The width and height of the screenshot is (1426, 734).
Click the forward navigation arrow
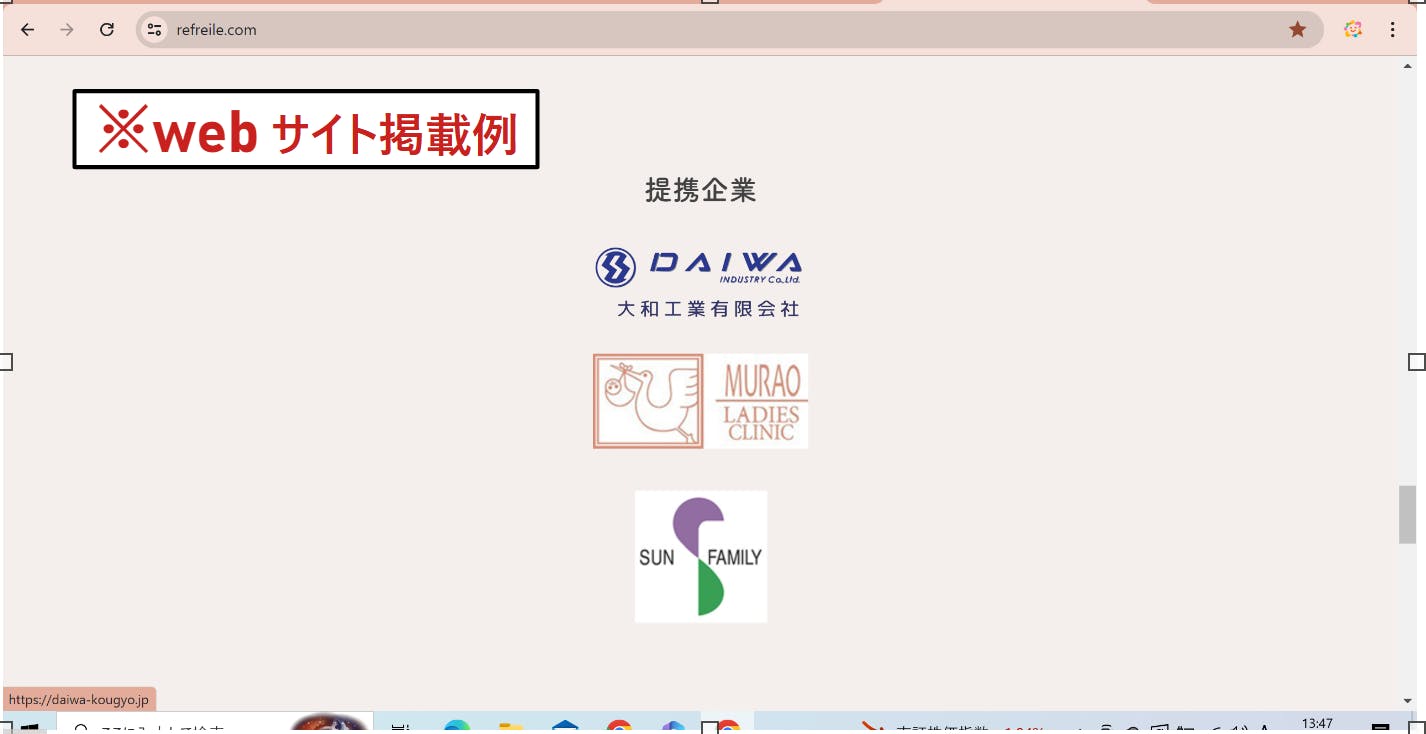67,30
